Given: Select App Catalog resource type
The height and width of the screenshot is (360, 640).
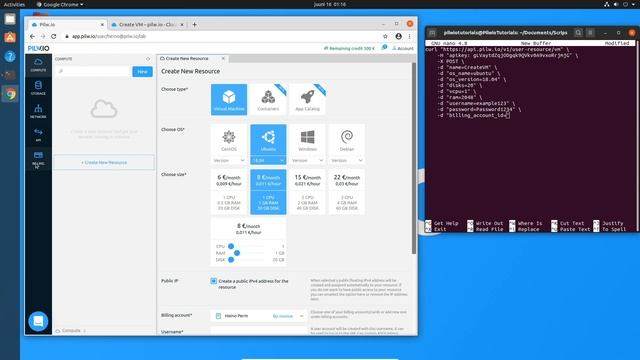Looking at the screenshot, I should [x=307, y=99].
